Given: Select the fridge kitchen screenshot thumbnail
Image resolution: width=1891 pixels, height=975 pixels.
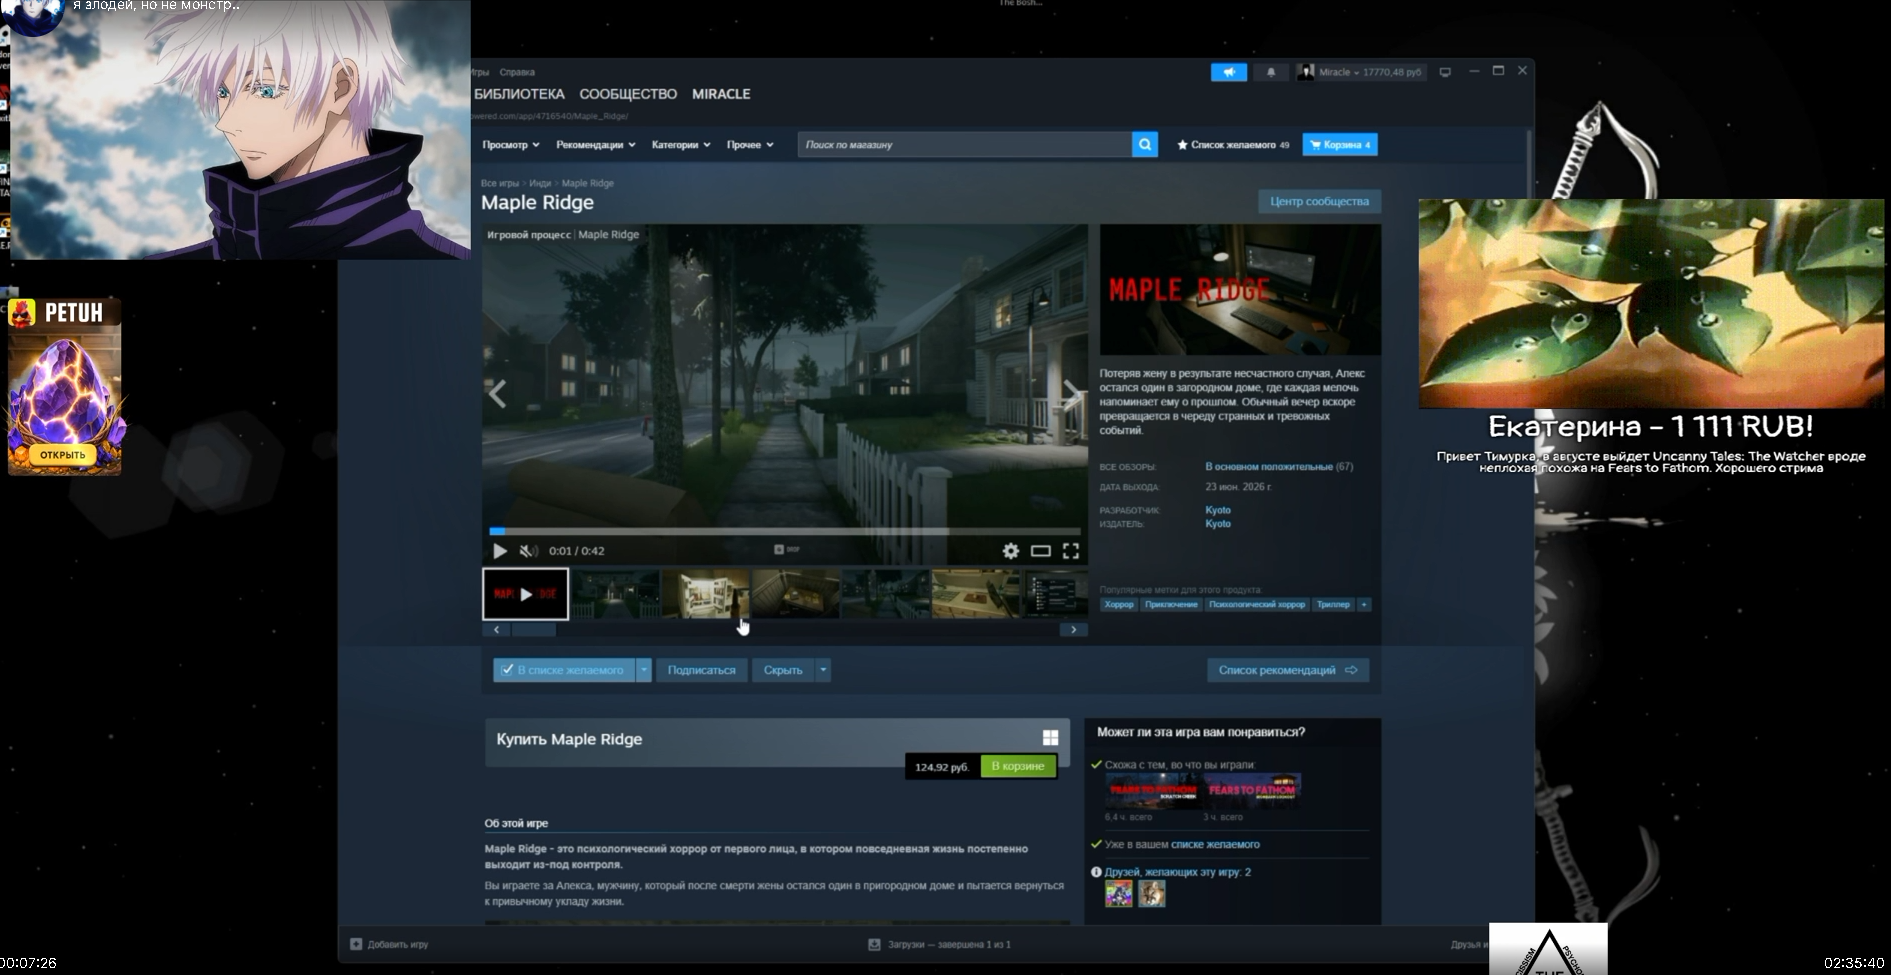Looking at the screenshot, I should pyautogui.click(x=705, y=594).
